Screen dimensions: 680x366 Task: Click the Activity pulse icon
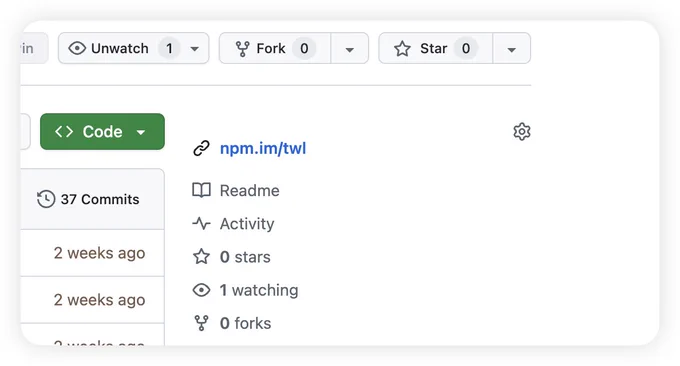(201, 223)
